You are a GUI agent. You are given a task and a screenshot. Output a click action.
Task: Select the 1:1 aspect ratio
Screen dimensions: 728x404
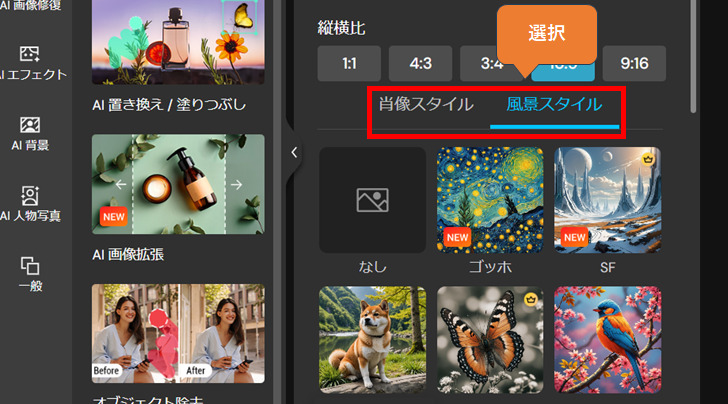(x=348, y=64)
